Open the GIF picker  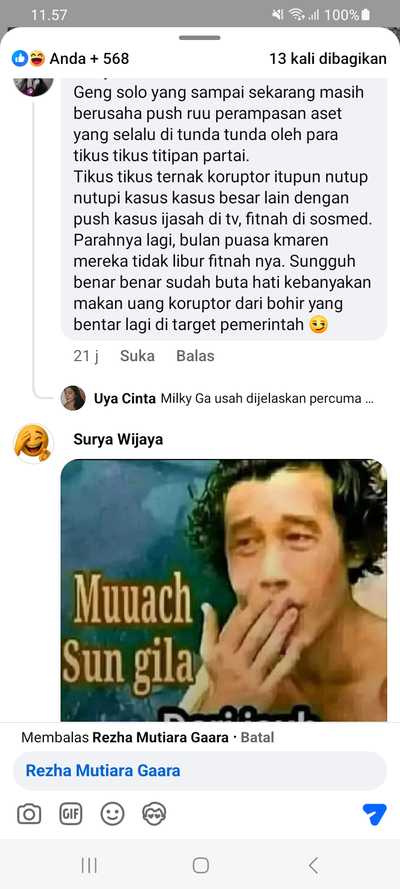[x=71, y=815]
